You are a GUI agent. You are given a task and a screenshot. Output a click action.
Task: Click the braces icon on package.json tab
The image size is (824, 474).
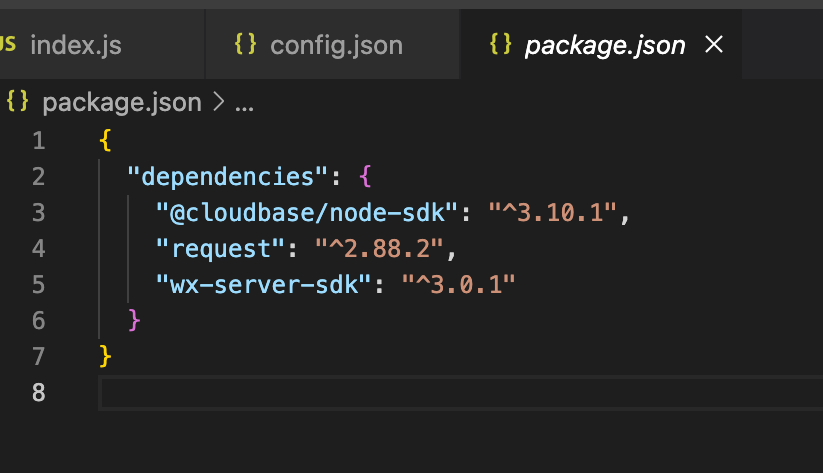tap(500, 45)
